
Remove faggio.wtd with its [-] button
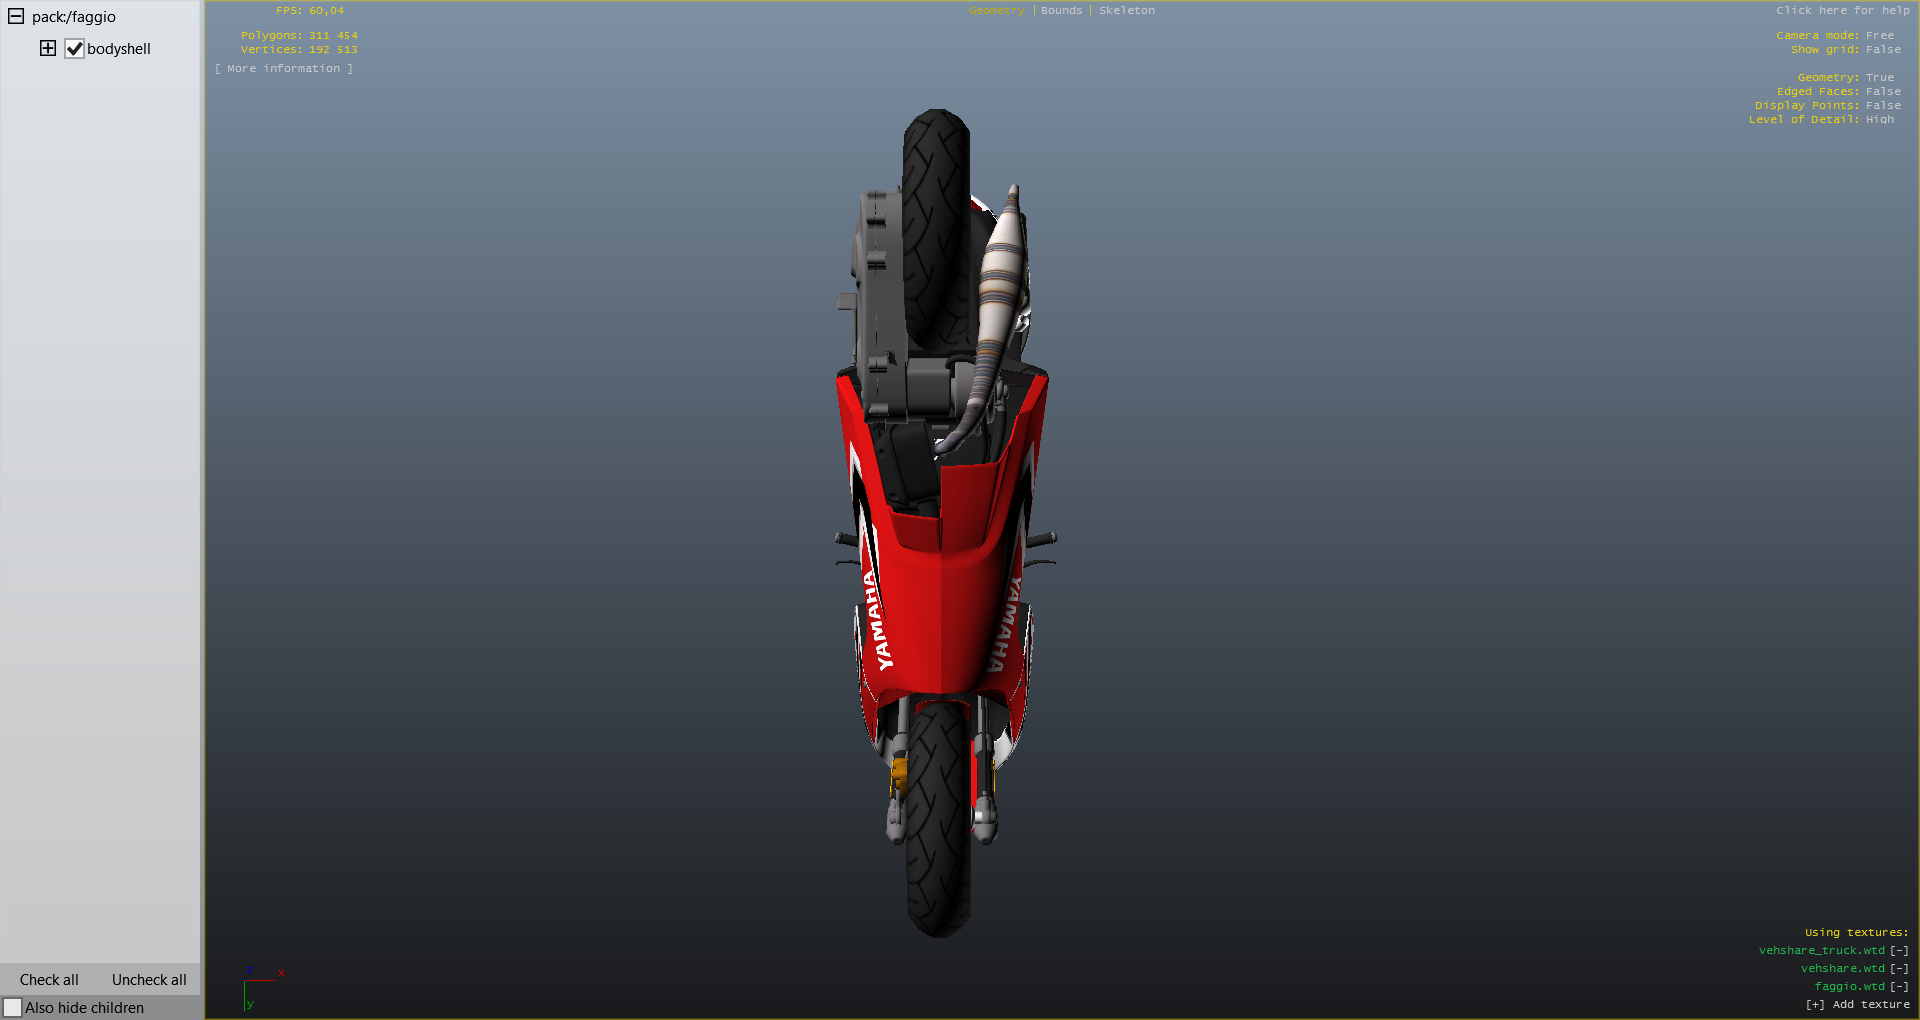coord(1899,987)
